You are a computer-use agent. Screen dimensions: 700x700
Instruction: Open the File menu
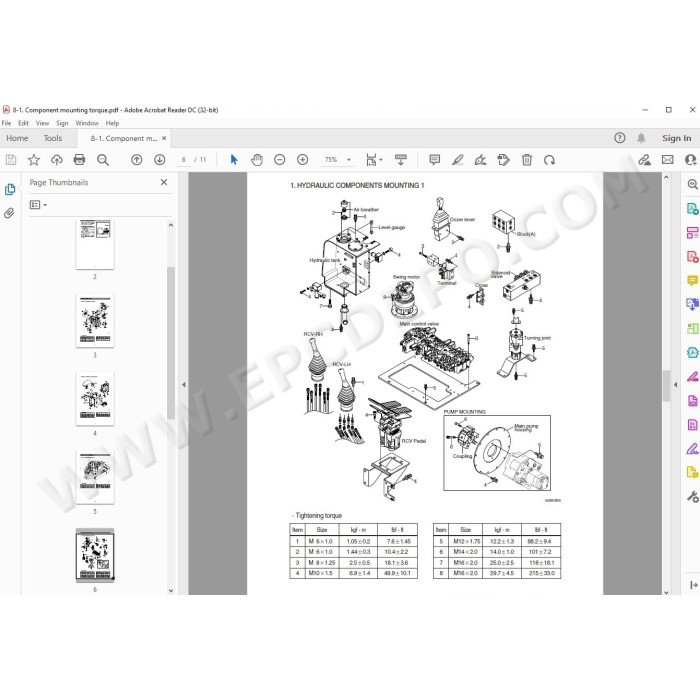pos(6,123)
